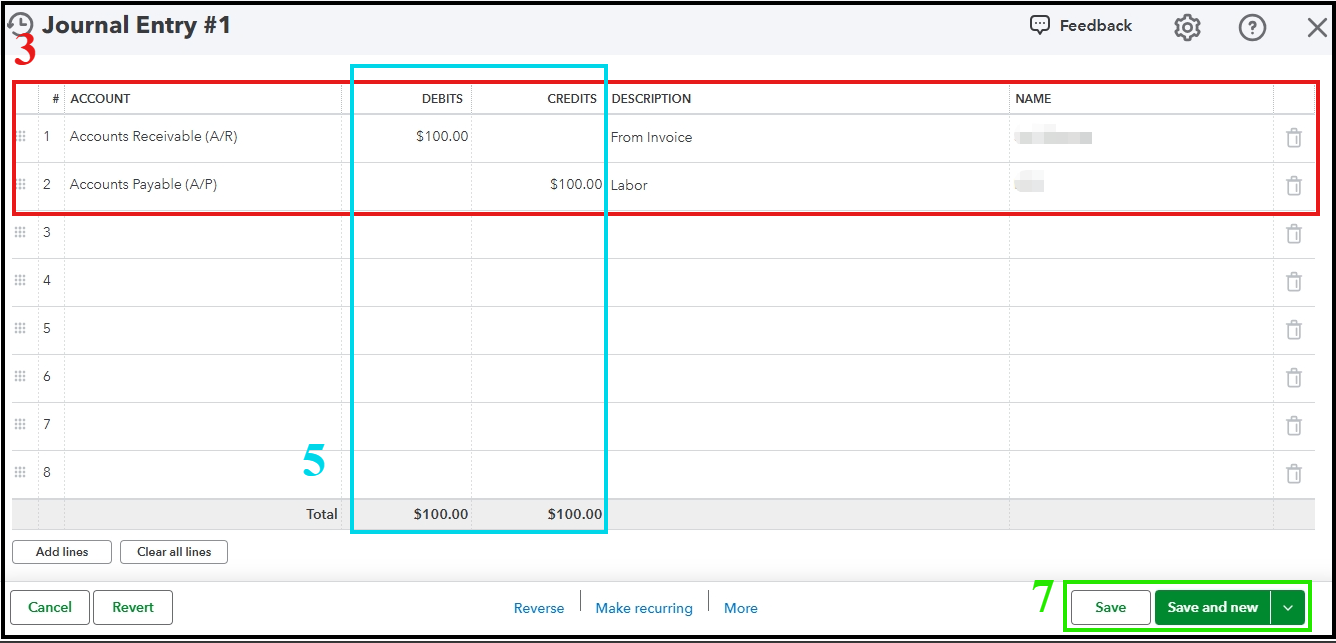Click the empty account field on line 3

tap(204, 233)
